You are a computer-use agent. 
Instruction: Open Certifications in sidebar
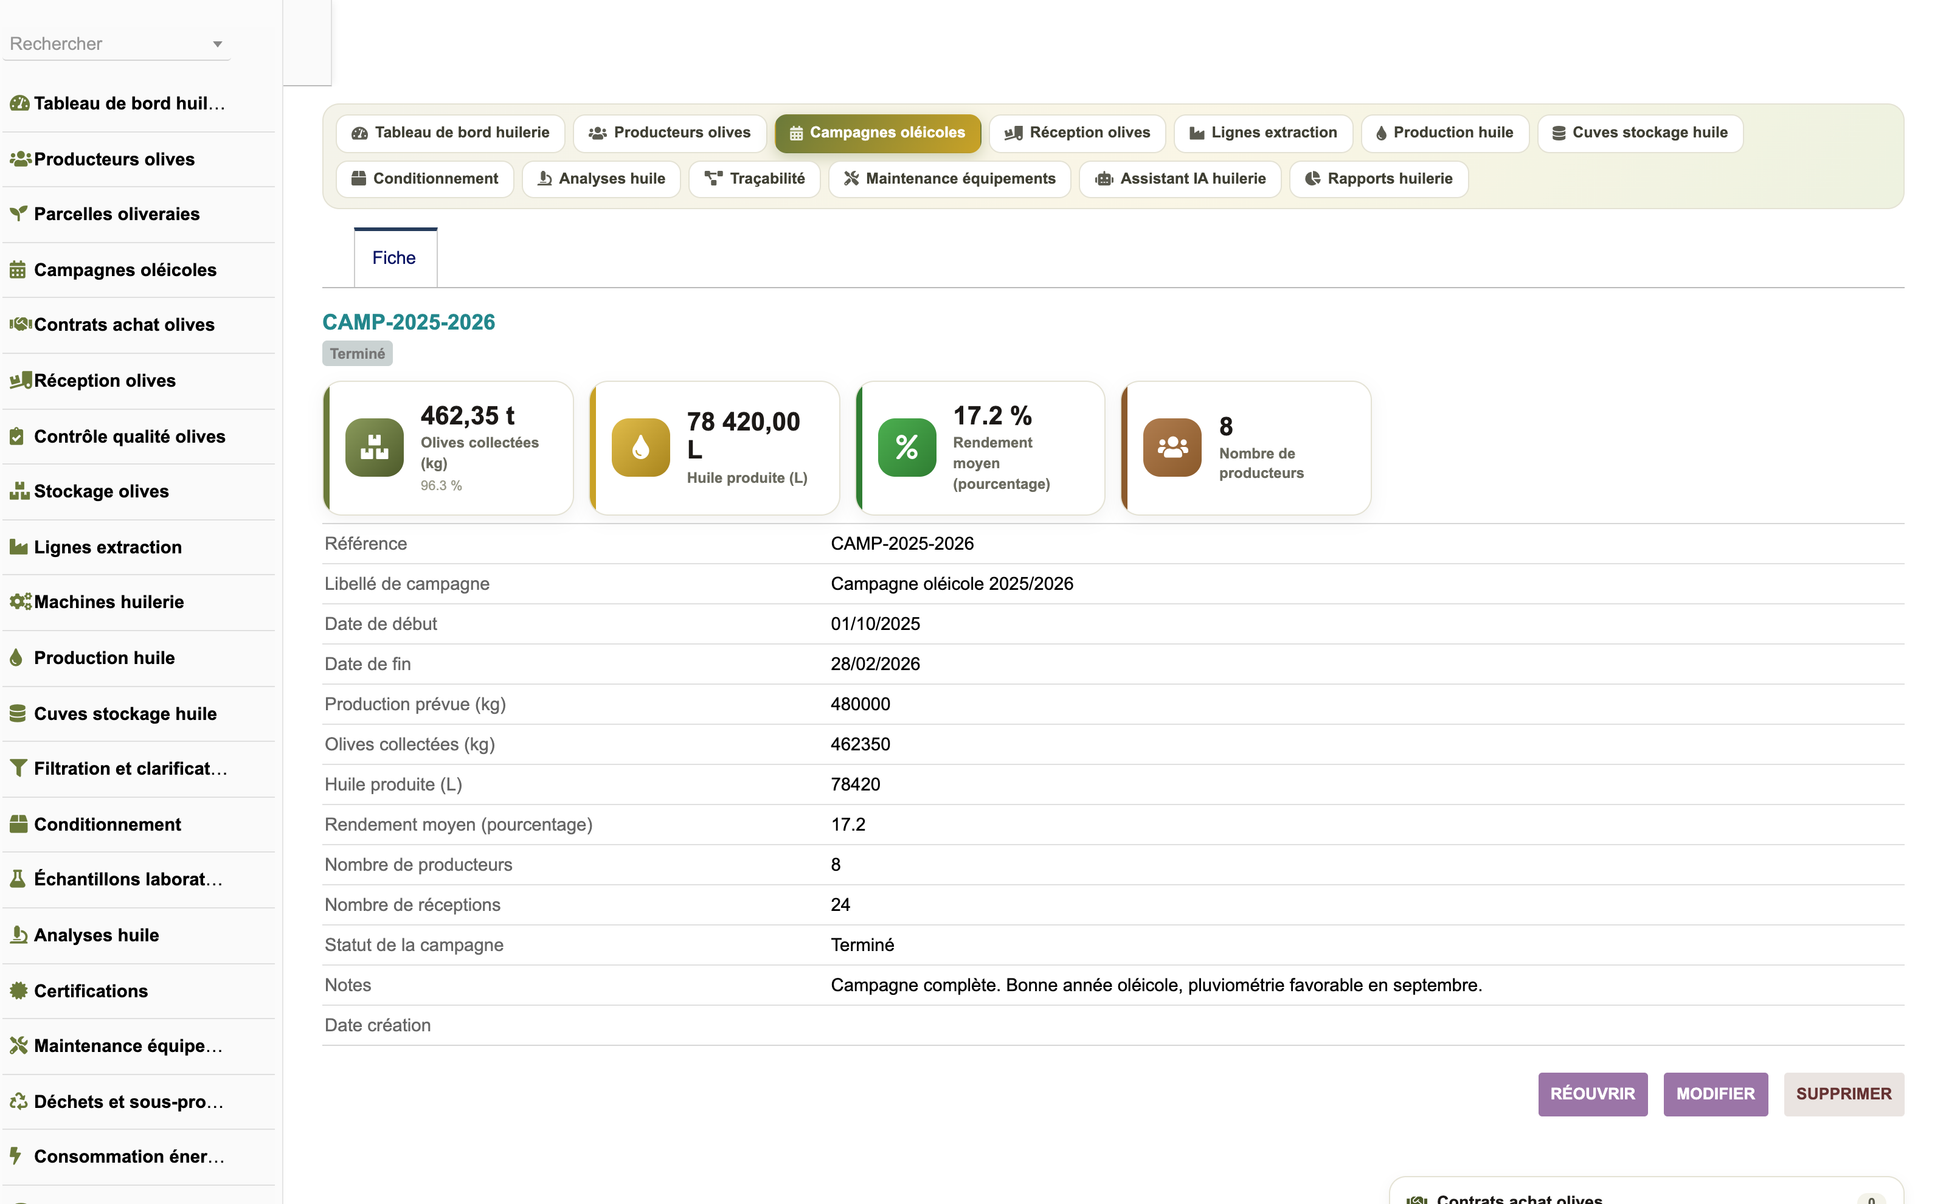[x=91, y=991]
